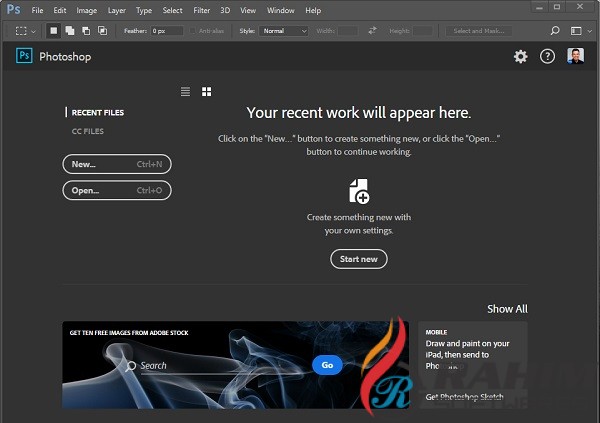Open the search magnifier icon in options bar

(556, 31)
